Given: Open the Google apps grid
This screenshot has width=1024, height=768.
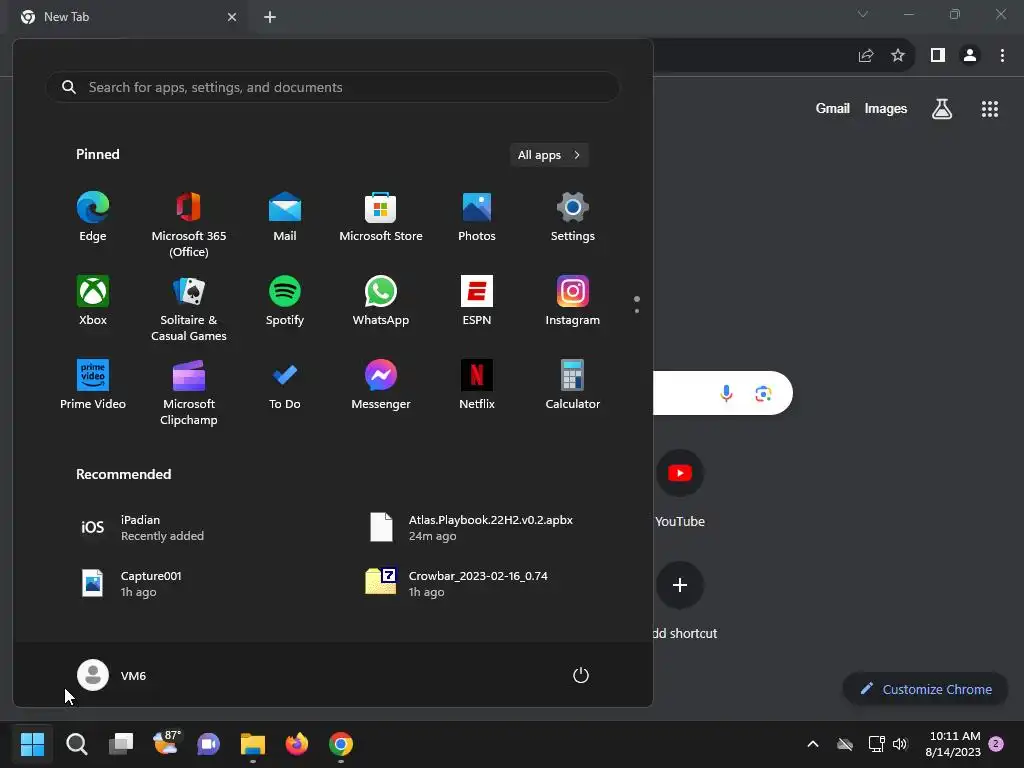Looking at the screenshot, I should [990, 108].
